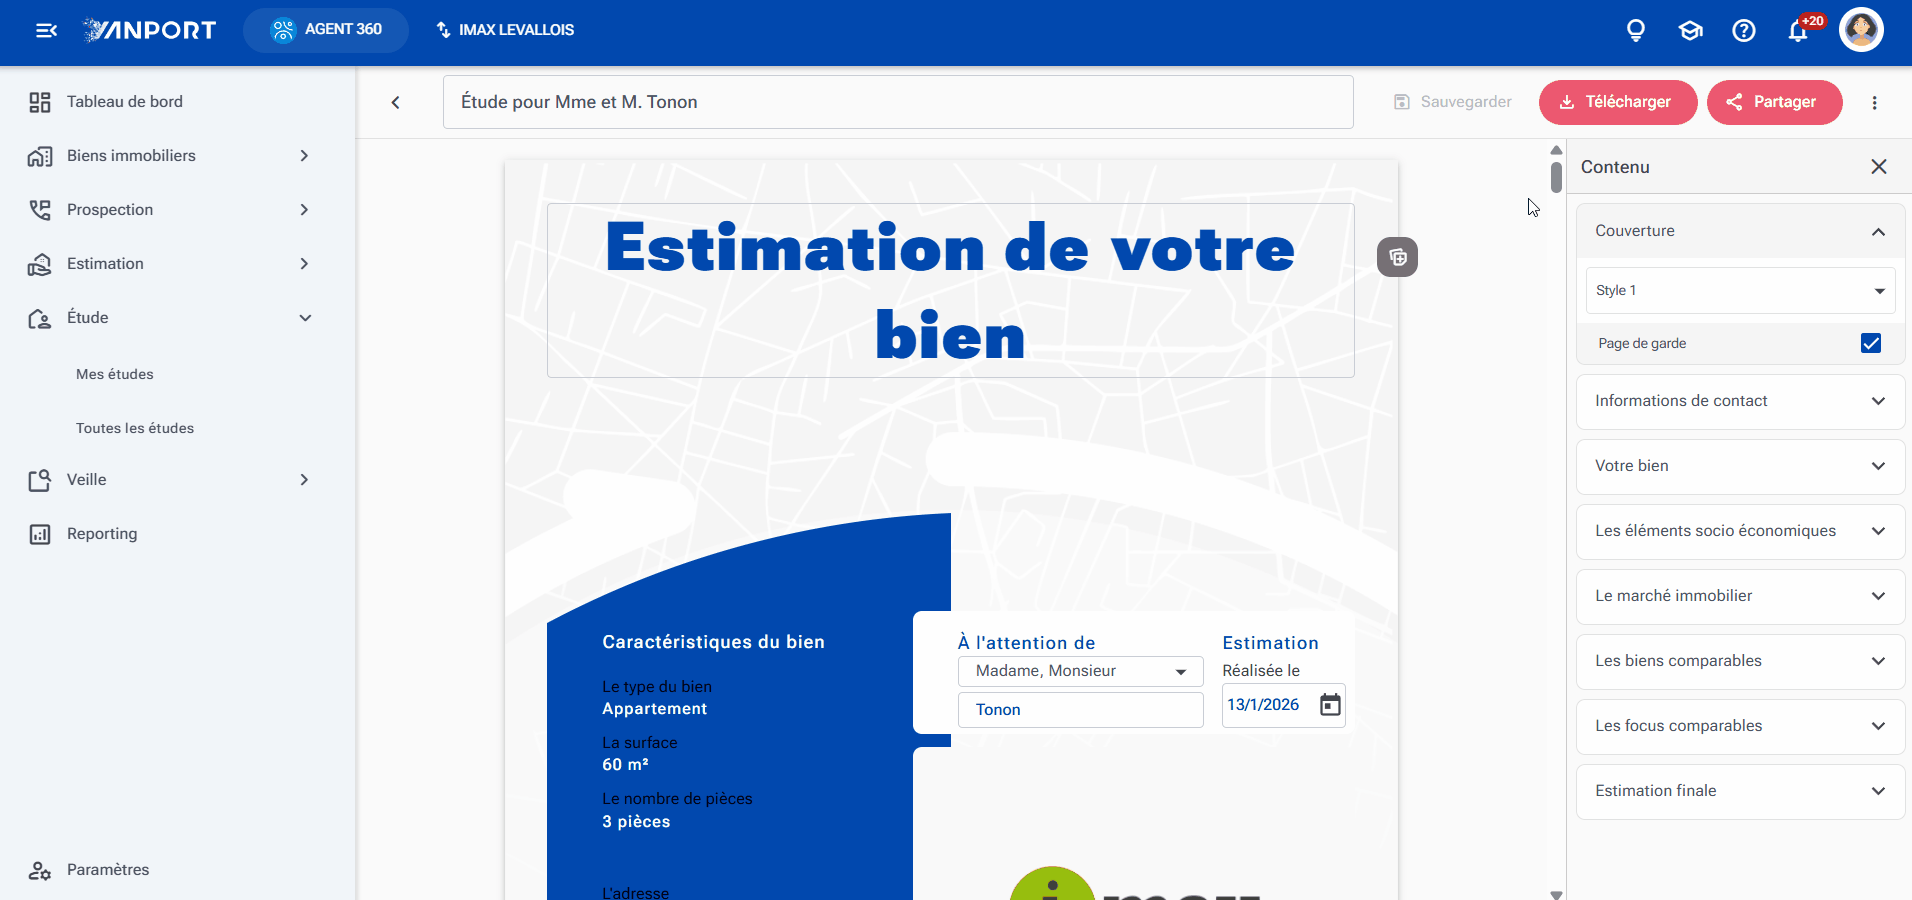1912x900 pixels.
Task: Uncheck the Page de garde checkbox
Action: [1871, 343]
